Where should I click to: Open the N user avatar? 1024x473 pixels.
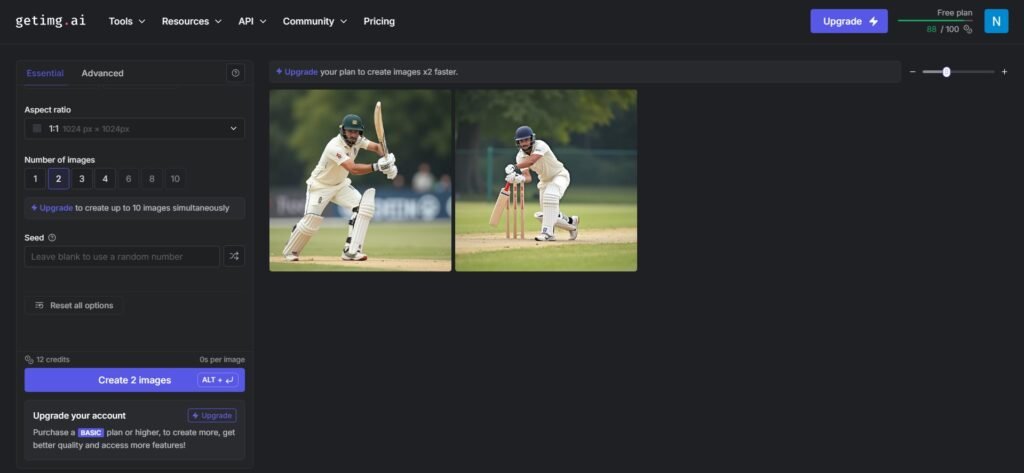pos(996,21)
